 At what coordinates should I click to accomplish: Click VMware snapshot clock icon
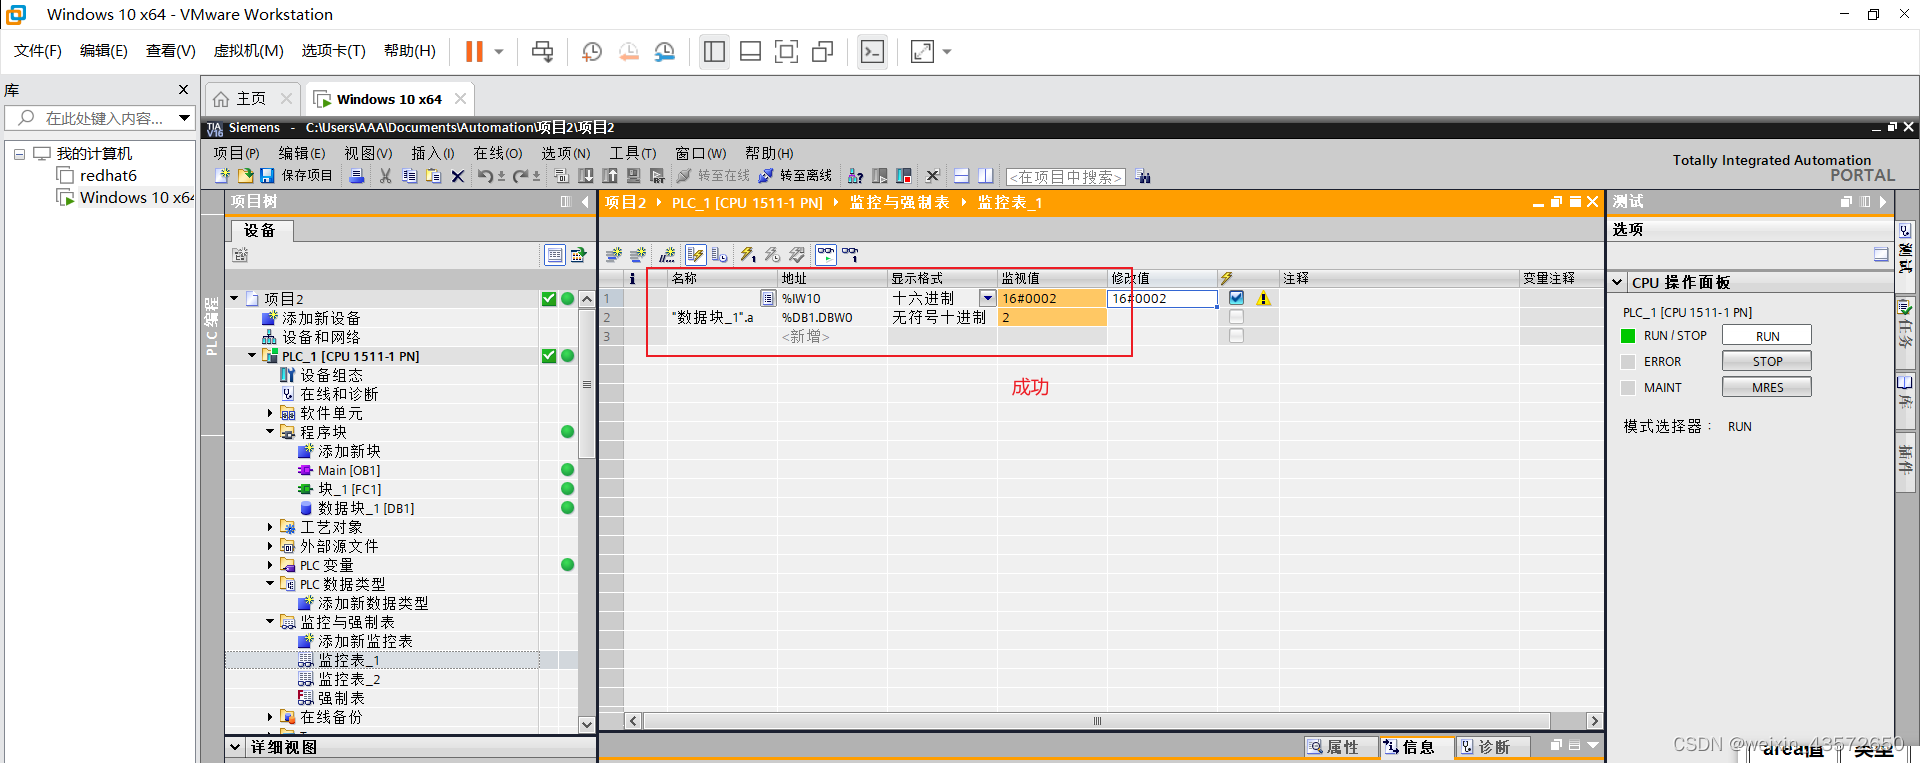pos(592,51)
